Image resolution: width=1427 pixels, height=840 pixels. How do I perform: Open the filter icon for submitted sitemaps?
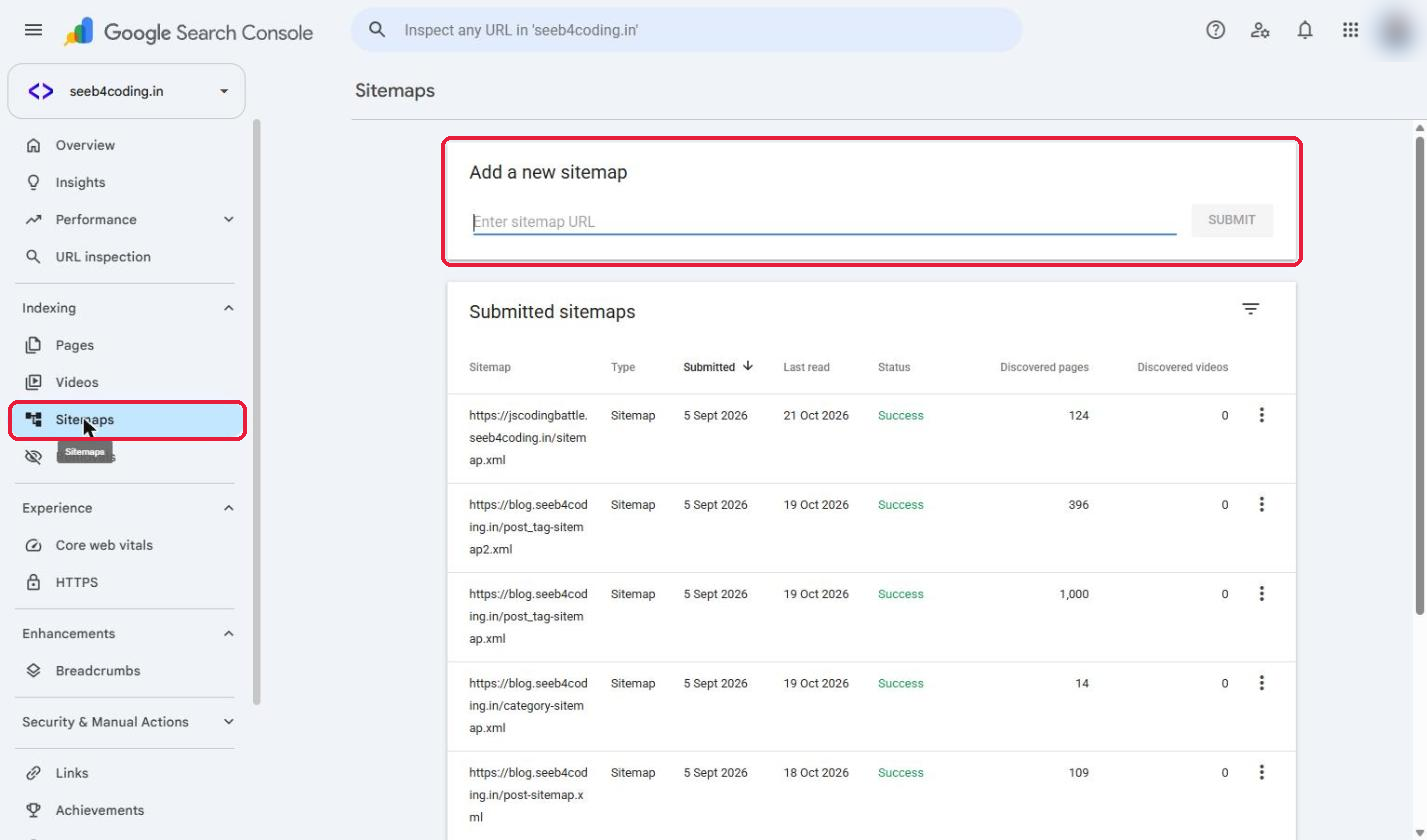click(x=1250, y=309)
